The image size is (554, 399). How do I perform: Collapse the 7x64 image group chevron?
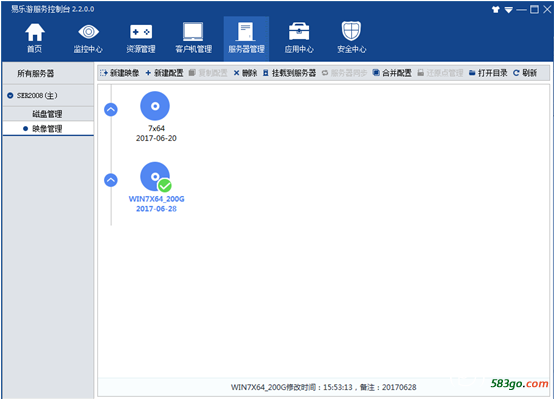111,110
